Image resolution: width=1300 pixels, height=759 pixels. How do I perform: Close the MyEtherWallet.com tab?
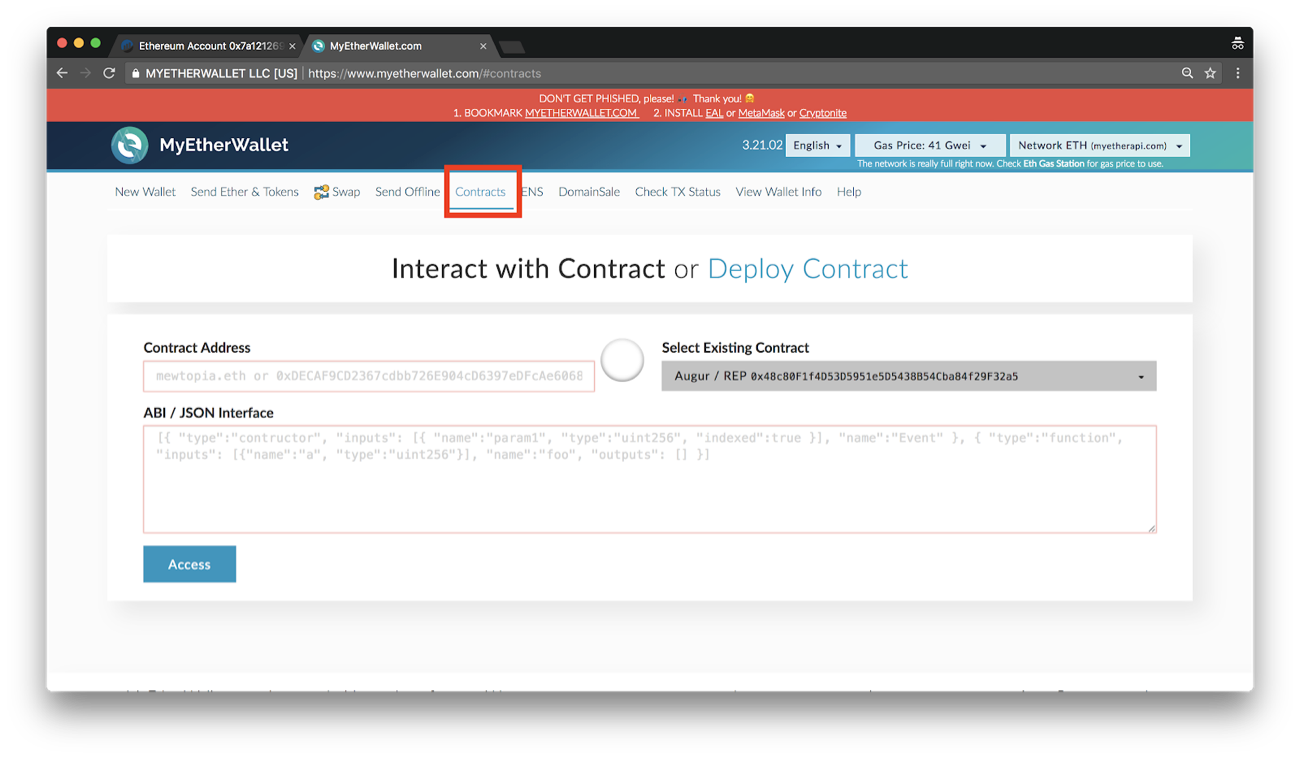[x=483, y=46]
